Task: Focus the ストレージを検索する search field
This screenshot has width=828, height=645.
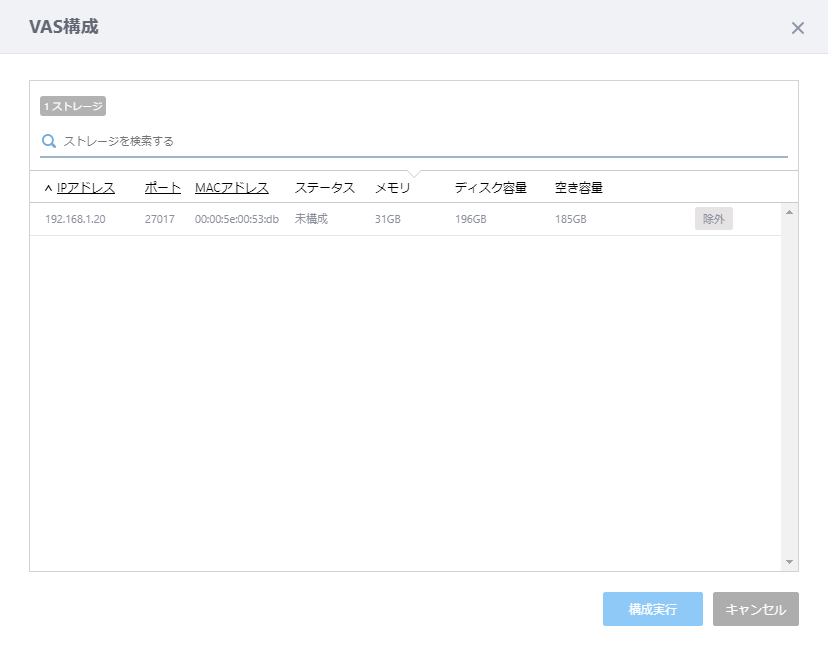Action: (420, 141)
